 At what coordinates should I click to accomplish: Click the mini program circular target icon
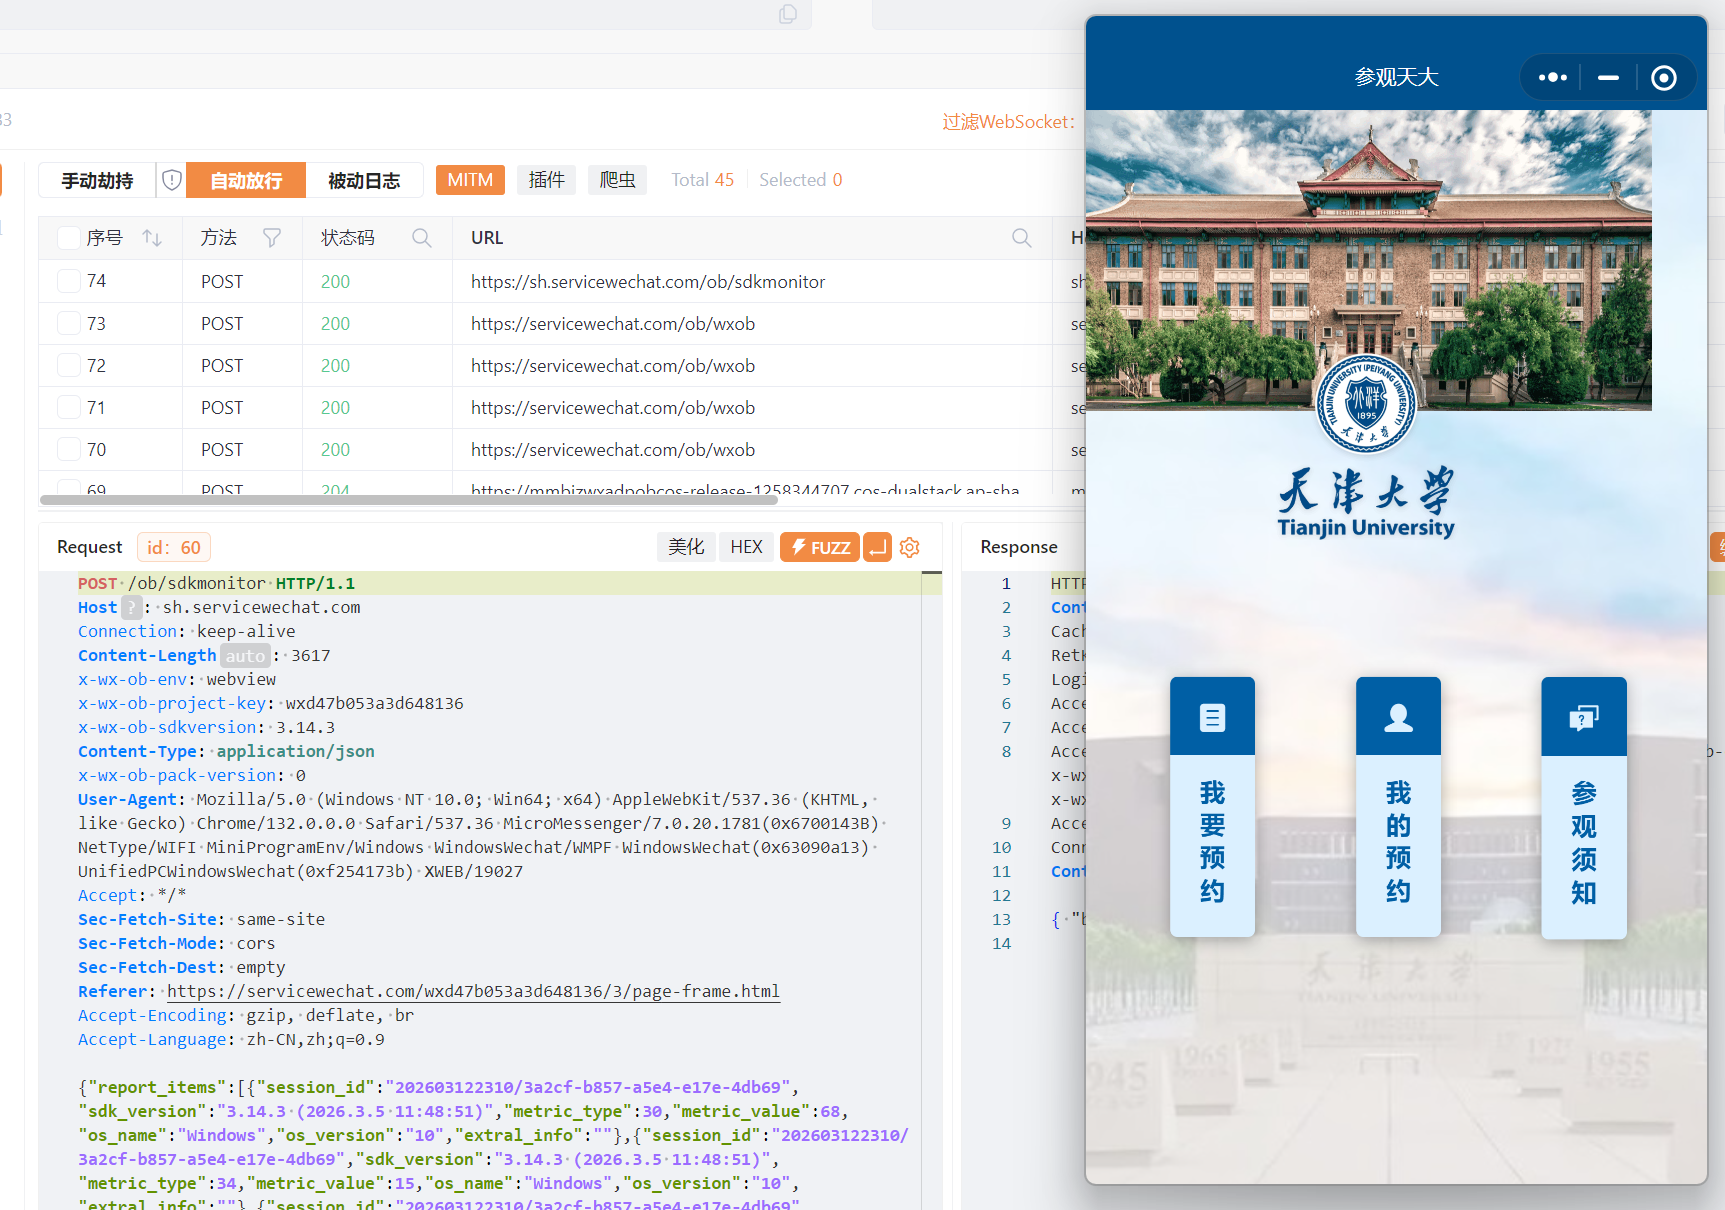tap(1663, 78)
